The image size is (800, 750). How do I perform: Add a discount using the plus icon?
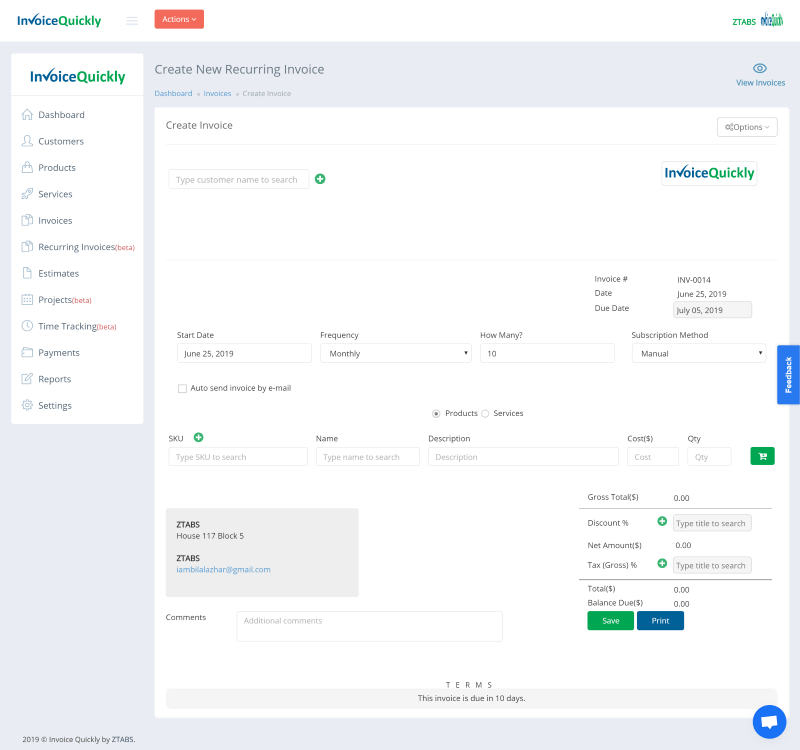coord(662,522)
